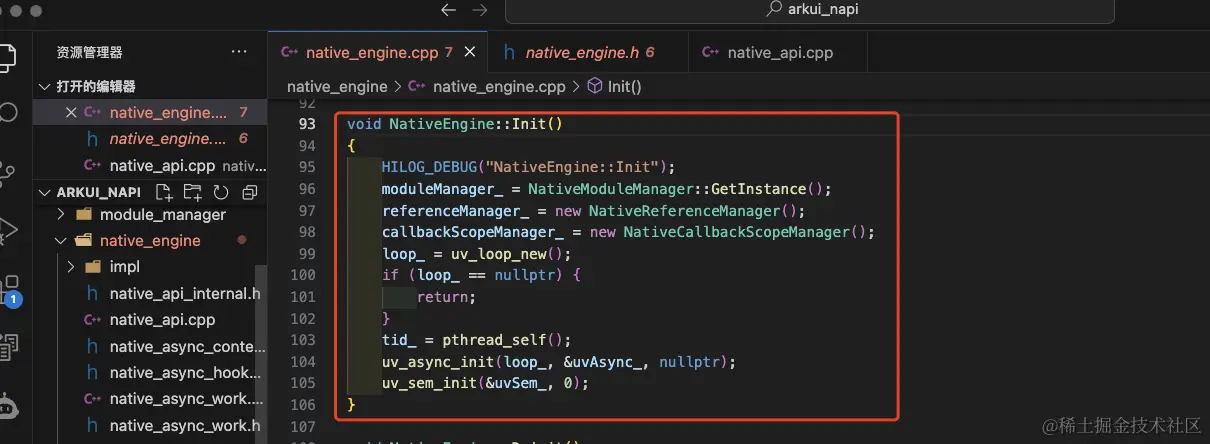This screenshot has width=1210, height=444.
Task: Open Extensions view with badge 1
Action: (x=10, y=291)
